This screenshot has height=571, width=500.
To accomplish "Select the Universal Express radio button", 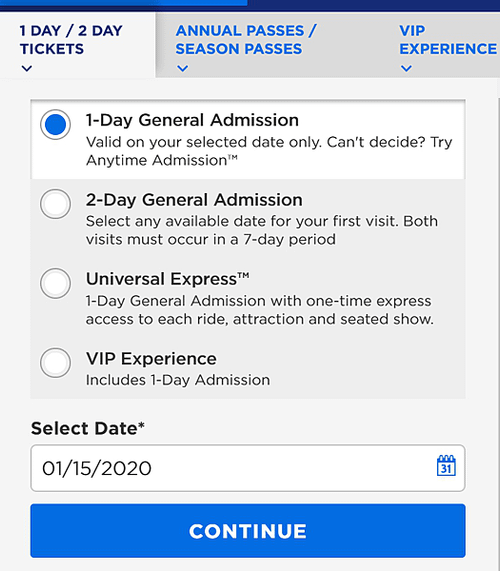I will click(55, 283).
